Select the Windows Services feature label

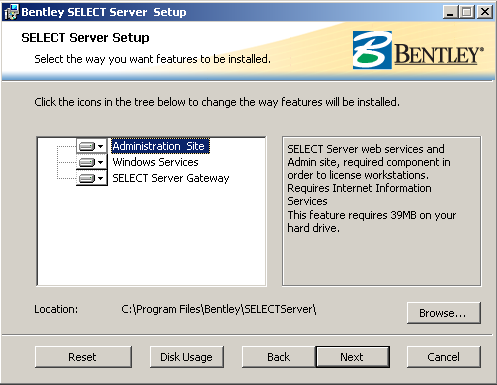[155, 162]
